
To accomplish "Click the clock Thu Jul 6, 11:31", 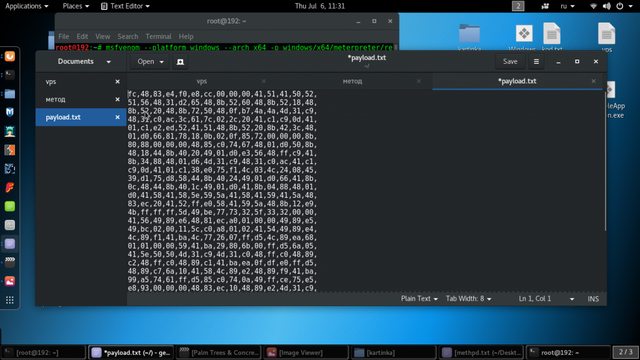I will coord(320,6).
